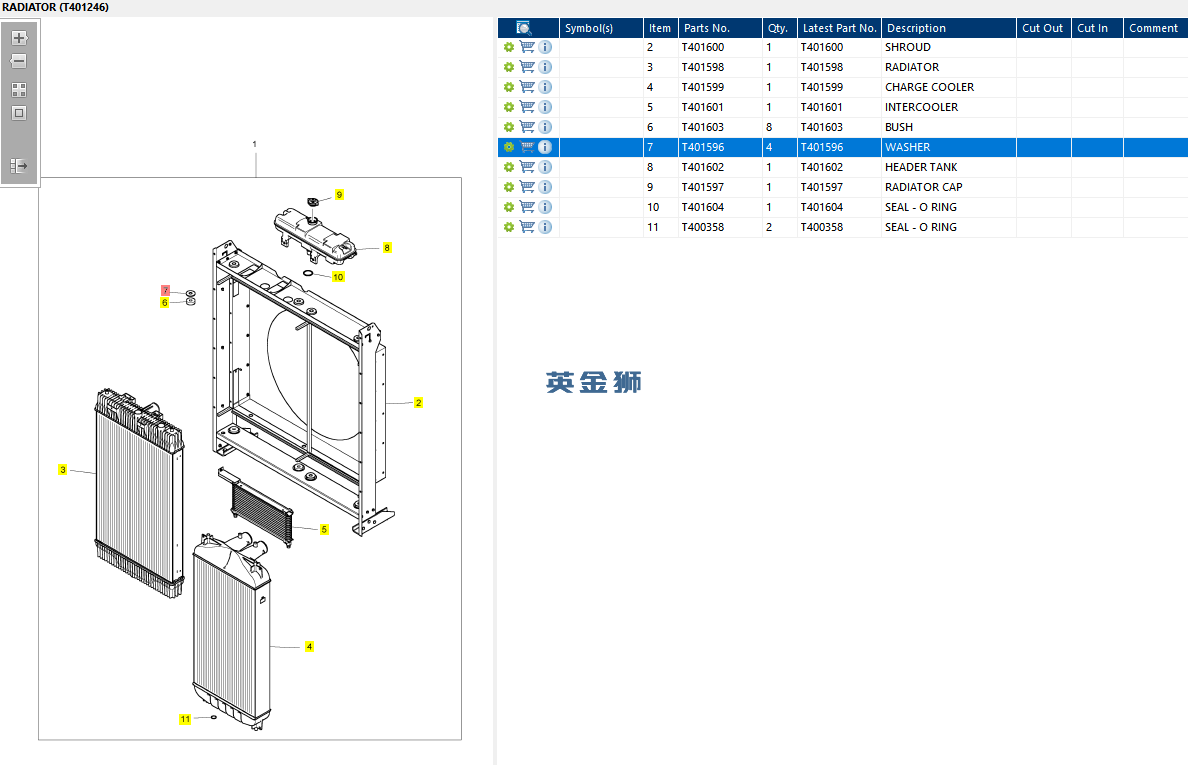Click the Cut In column header
Viewport: 1188px width, 765px height.
[x=1097, y=28]
